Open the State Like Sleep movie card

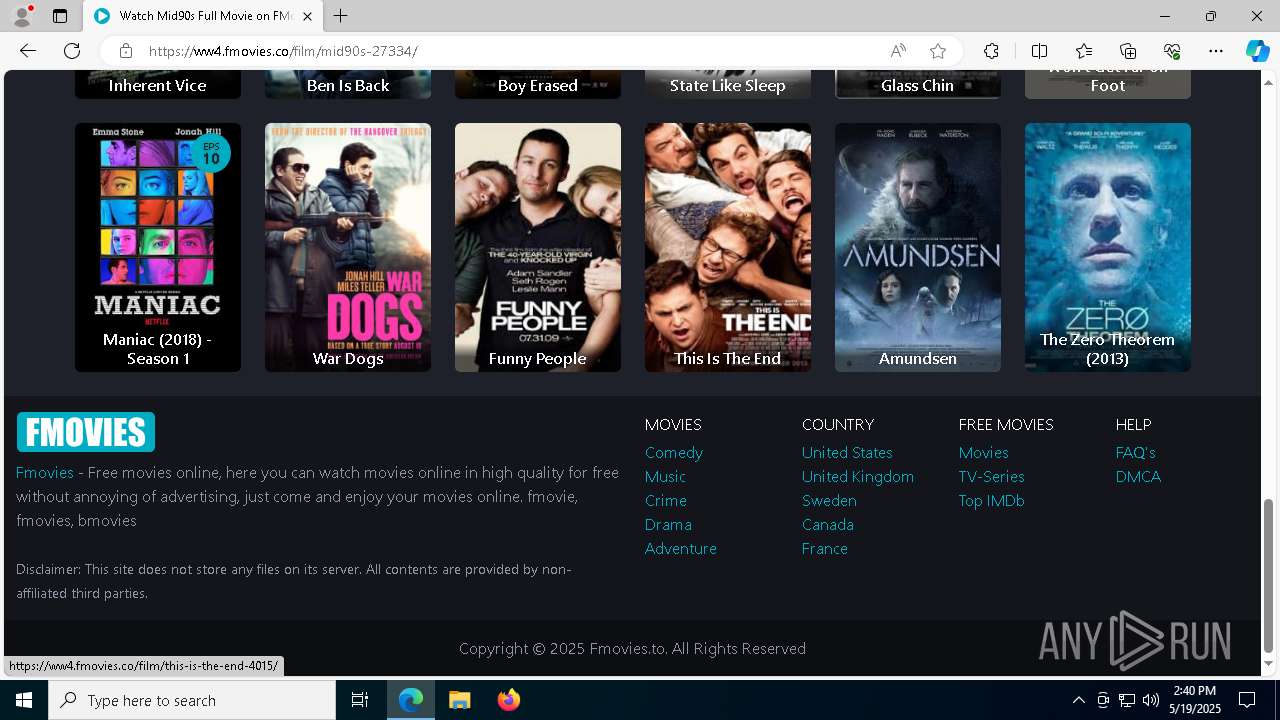coord(728,84)
